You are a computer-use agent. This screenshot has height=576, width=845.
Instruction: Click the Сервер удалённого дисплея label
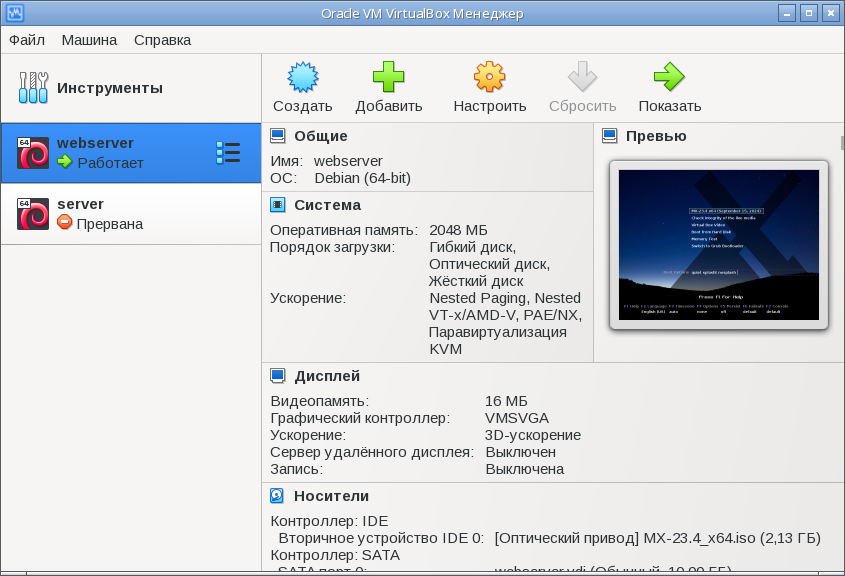372,452
